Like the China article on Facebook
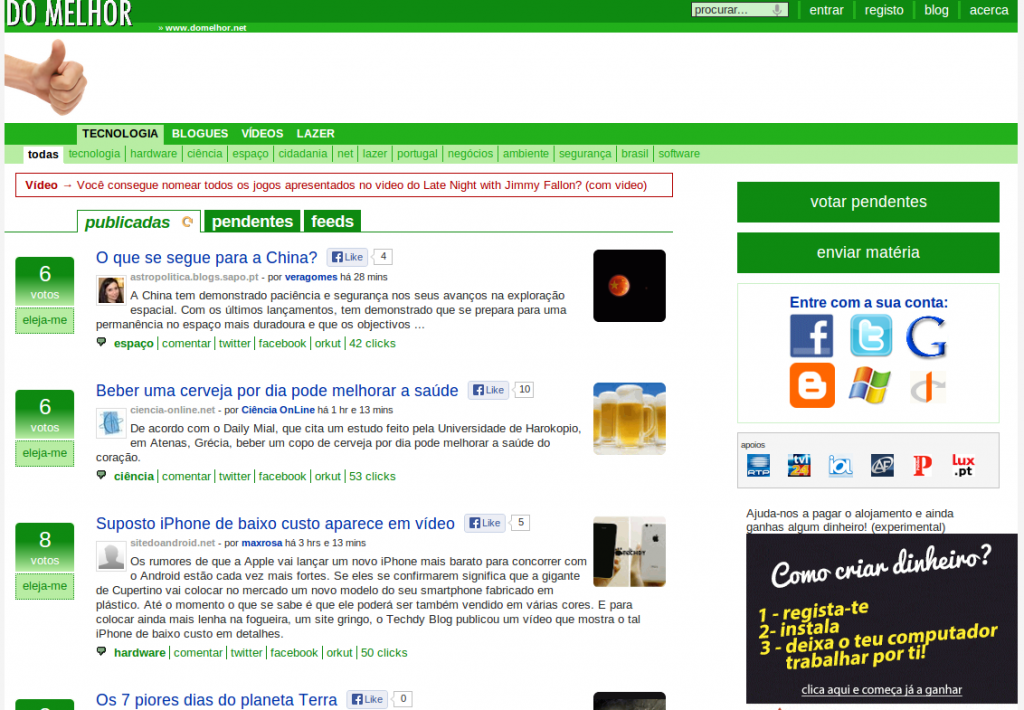1024x710 pixels. [x=347, y=257]
